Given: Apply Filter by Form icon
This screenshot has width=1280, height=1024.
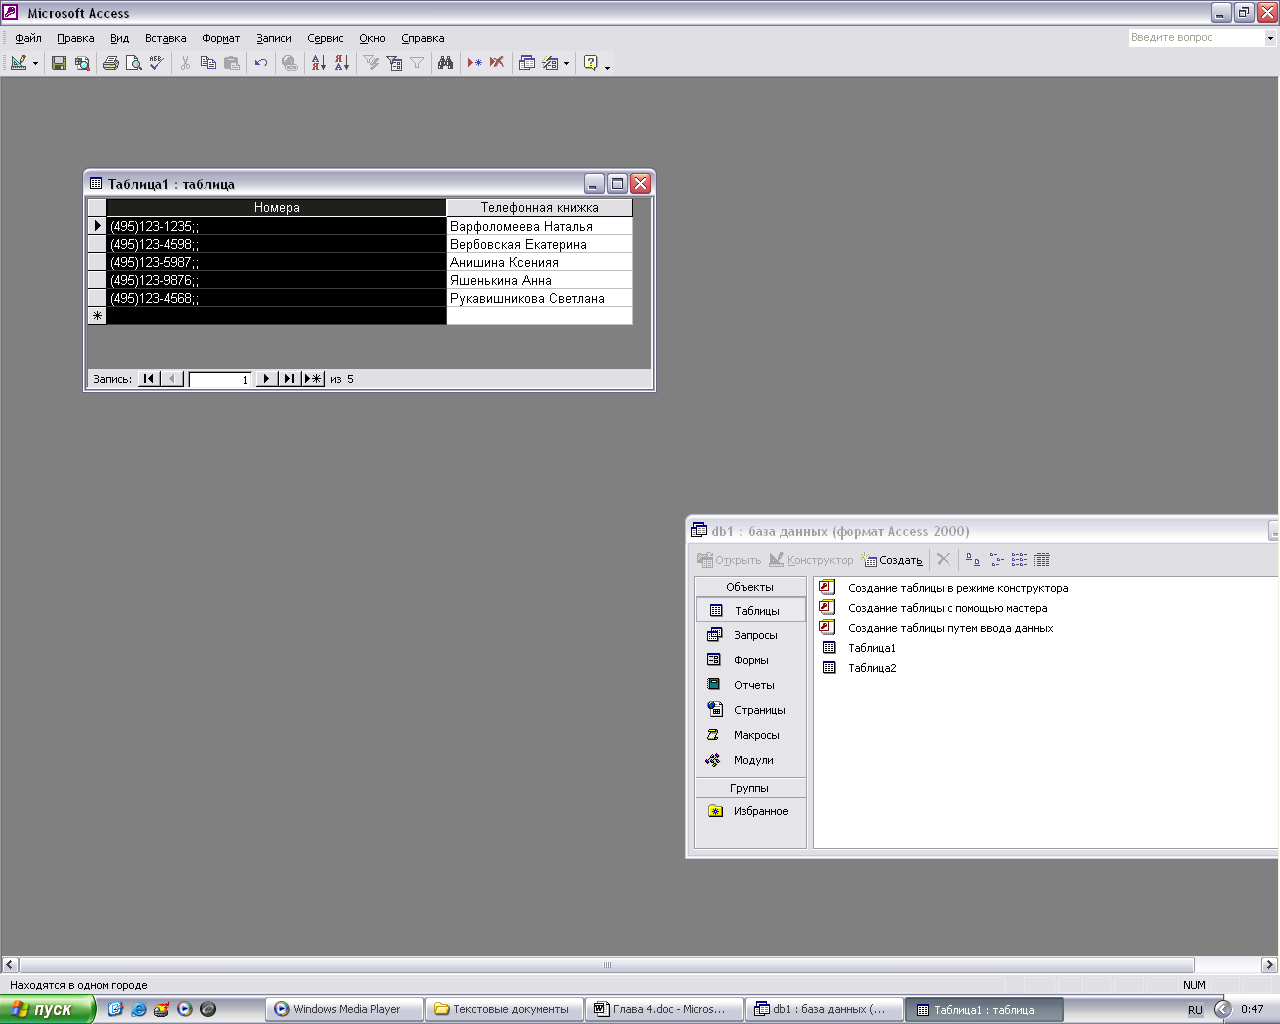Looking at the screenshot, I should [394, 63].
